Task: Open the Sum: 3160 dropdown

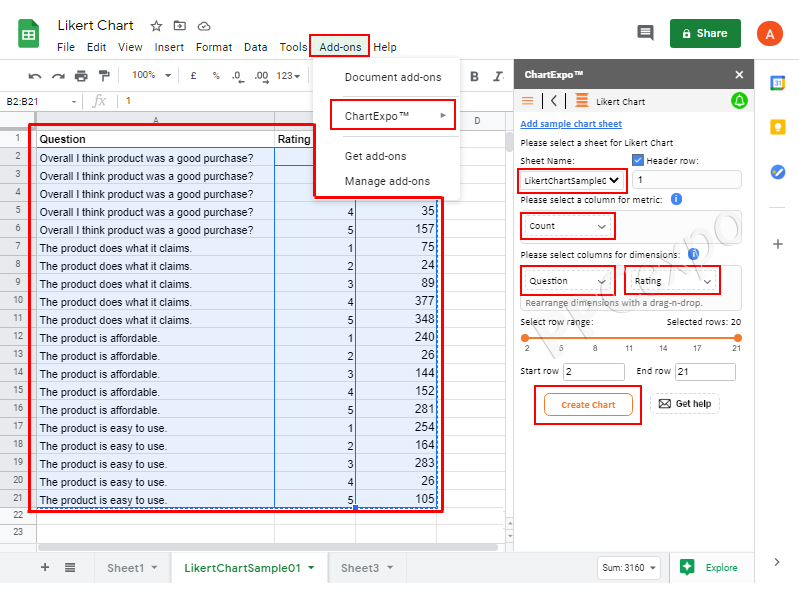Action: 628,567
